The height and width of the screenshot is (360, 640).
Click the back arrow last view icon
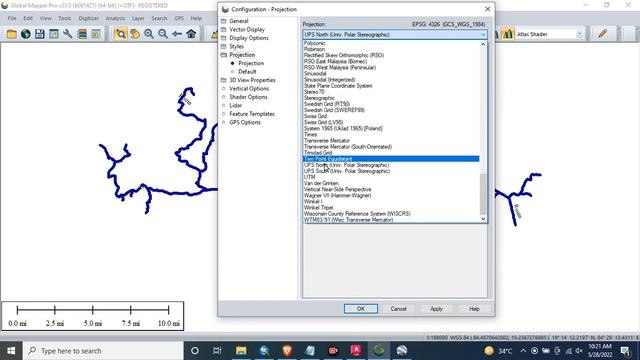[x=177, y=34]
